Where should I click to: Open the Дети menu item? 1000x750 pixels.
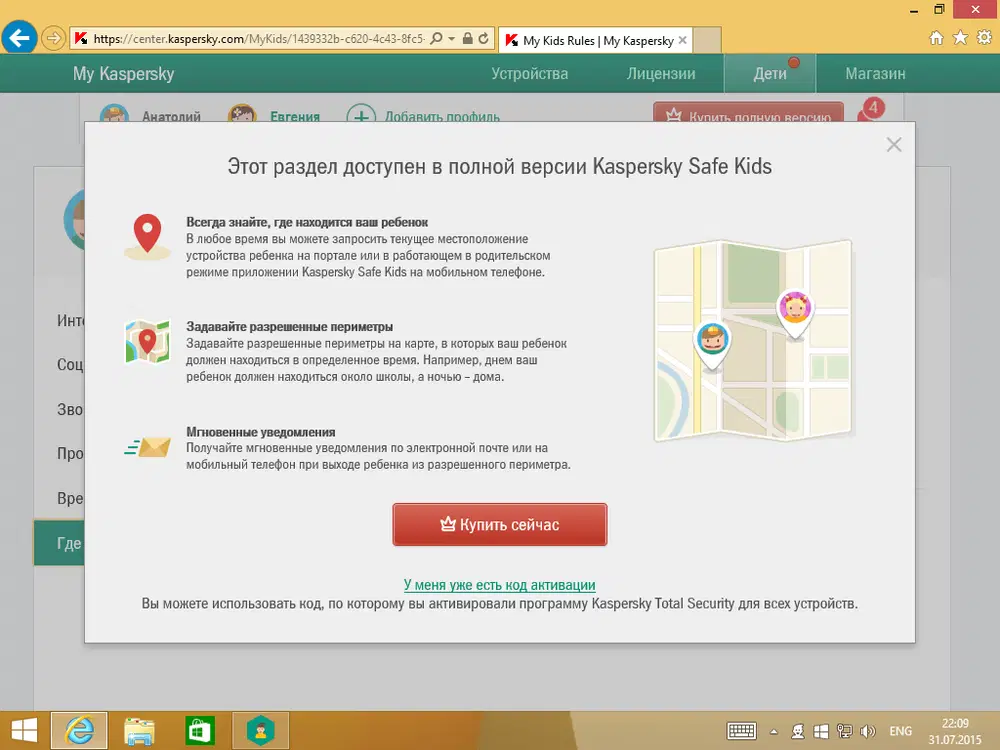770,73
